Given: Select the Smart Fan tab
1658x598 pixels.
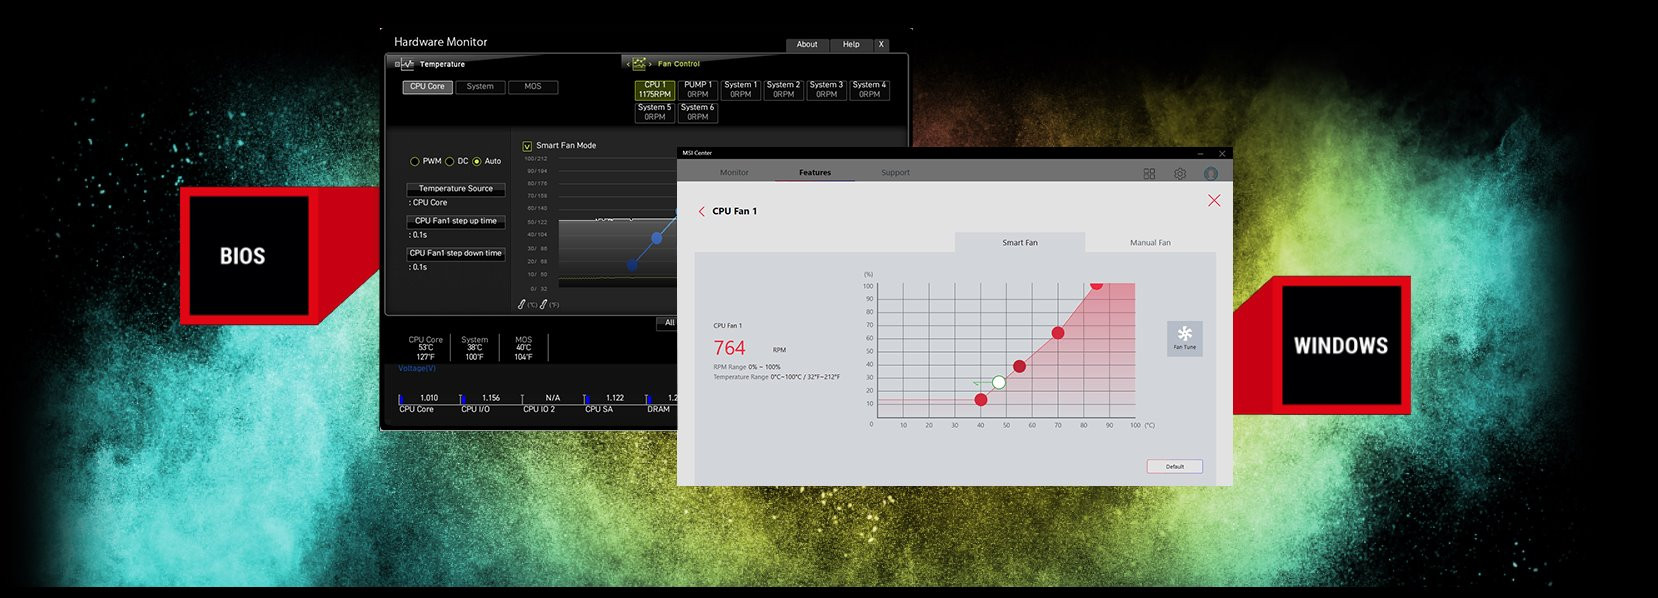Looking at the screenshot, I should (1020, 243).
